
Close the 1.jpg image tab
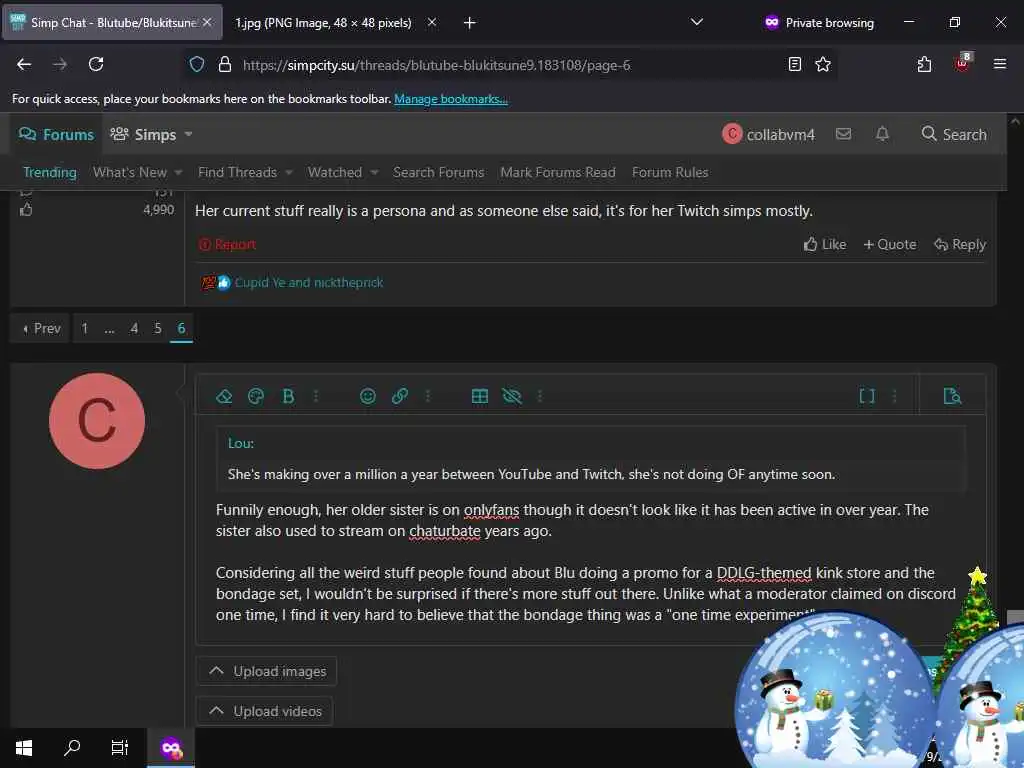tap(432, 22)
